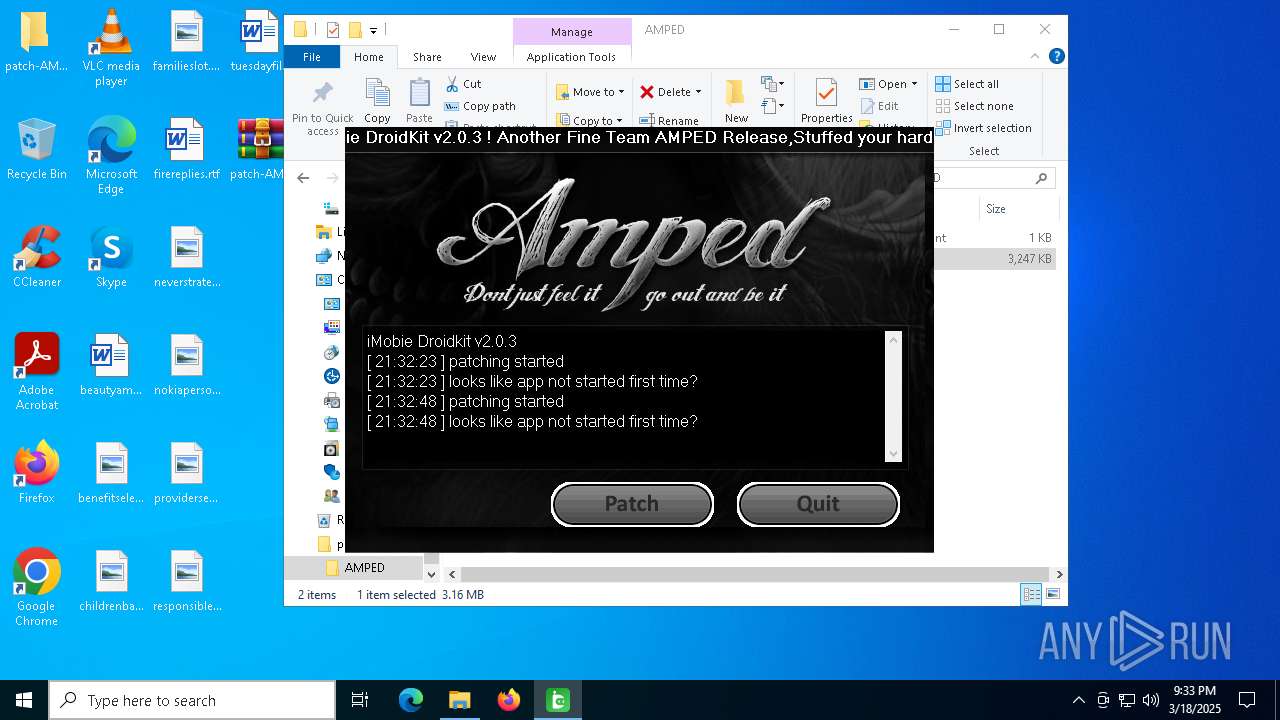Click the Explorer Back navigation arrow
Viewport: 1280px width, 720px height.
304,178
